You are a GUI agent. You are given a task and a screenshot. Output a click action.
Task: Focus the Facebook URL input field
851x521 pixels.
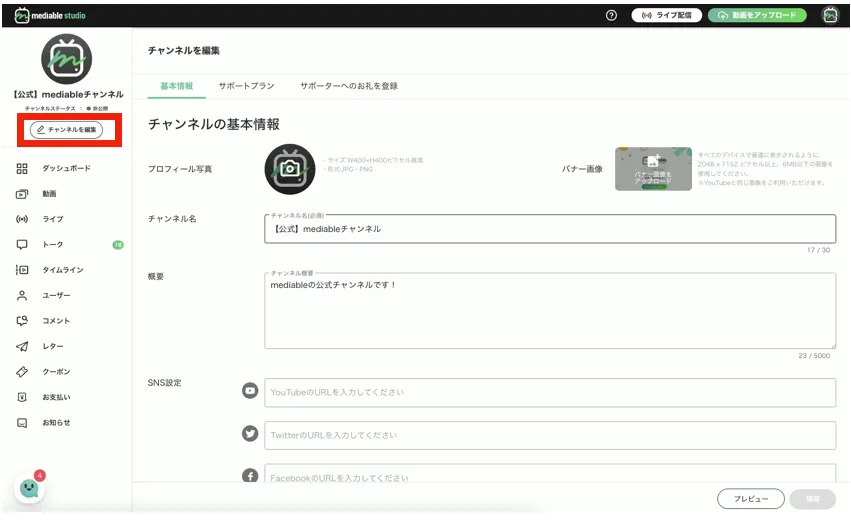pyautogui.click(x=550, y=473)
